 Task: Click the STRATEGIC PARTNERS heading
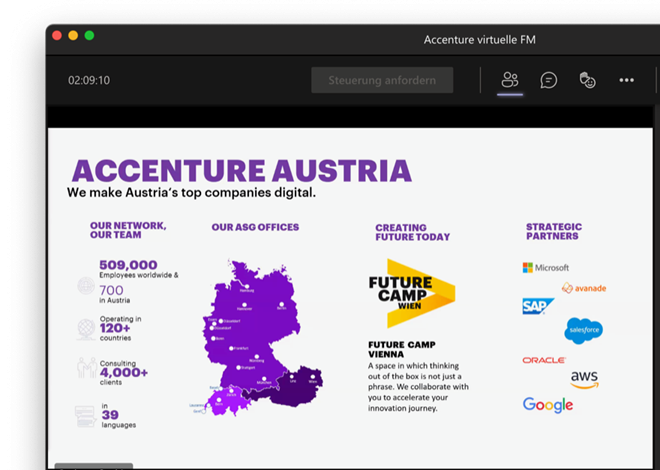click(x=554, y=231)
